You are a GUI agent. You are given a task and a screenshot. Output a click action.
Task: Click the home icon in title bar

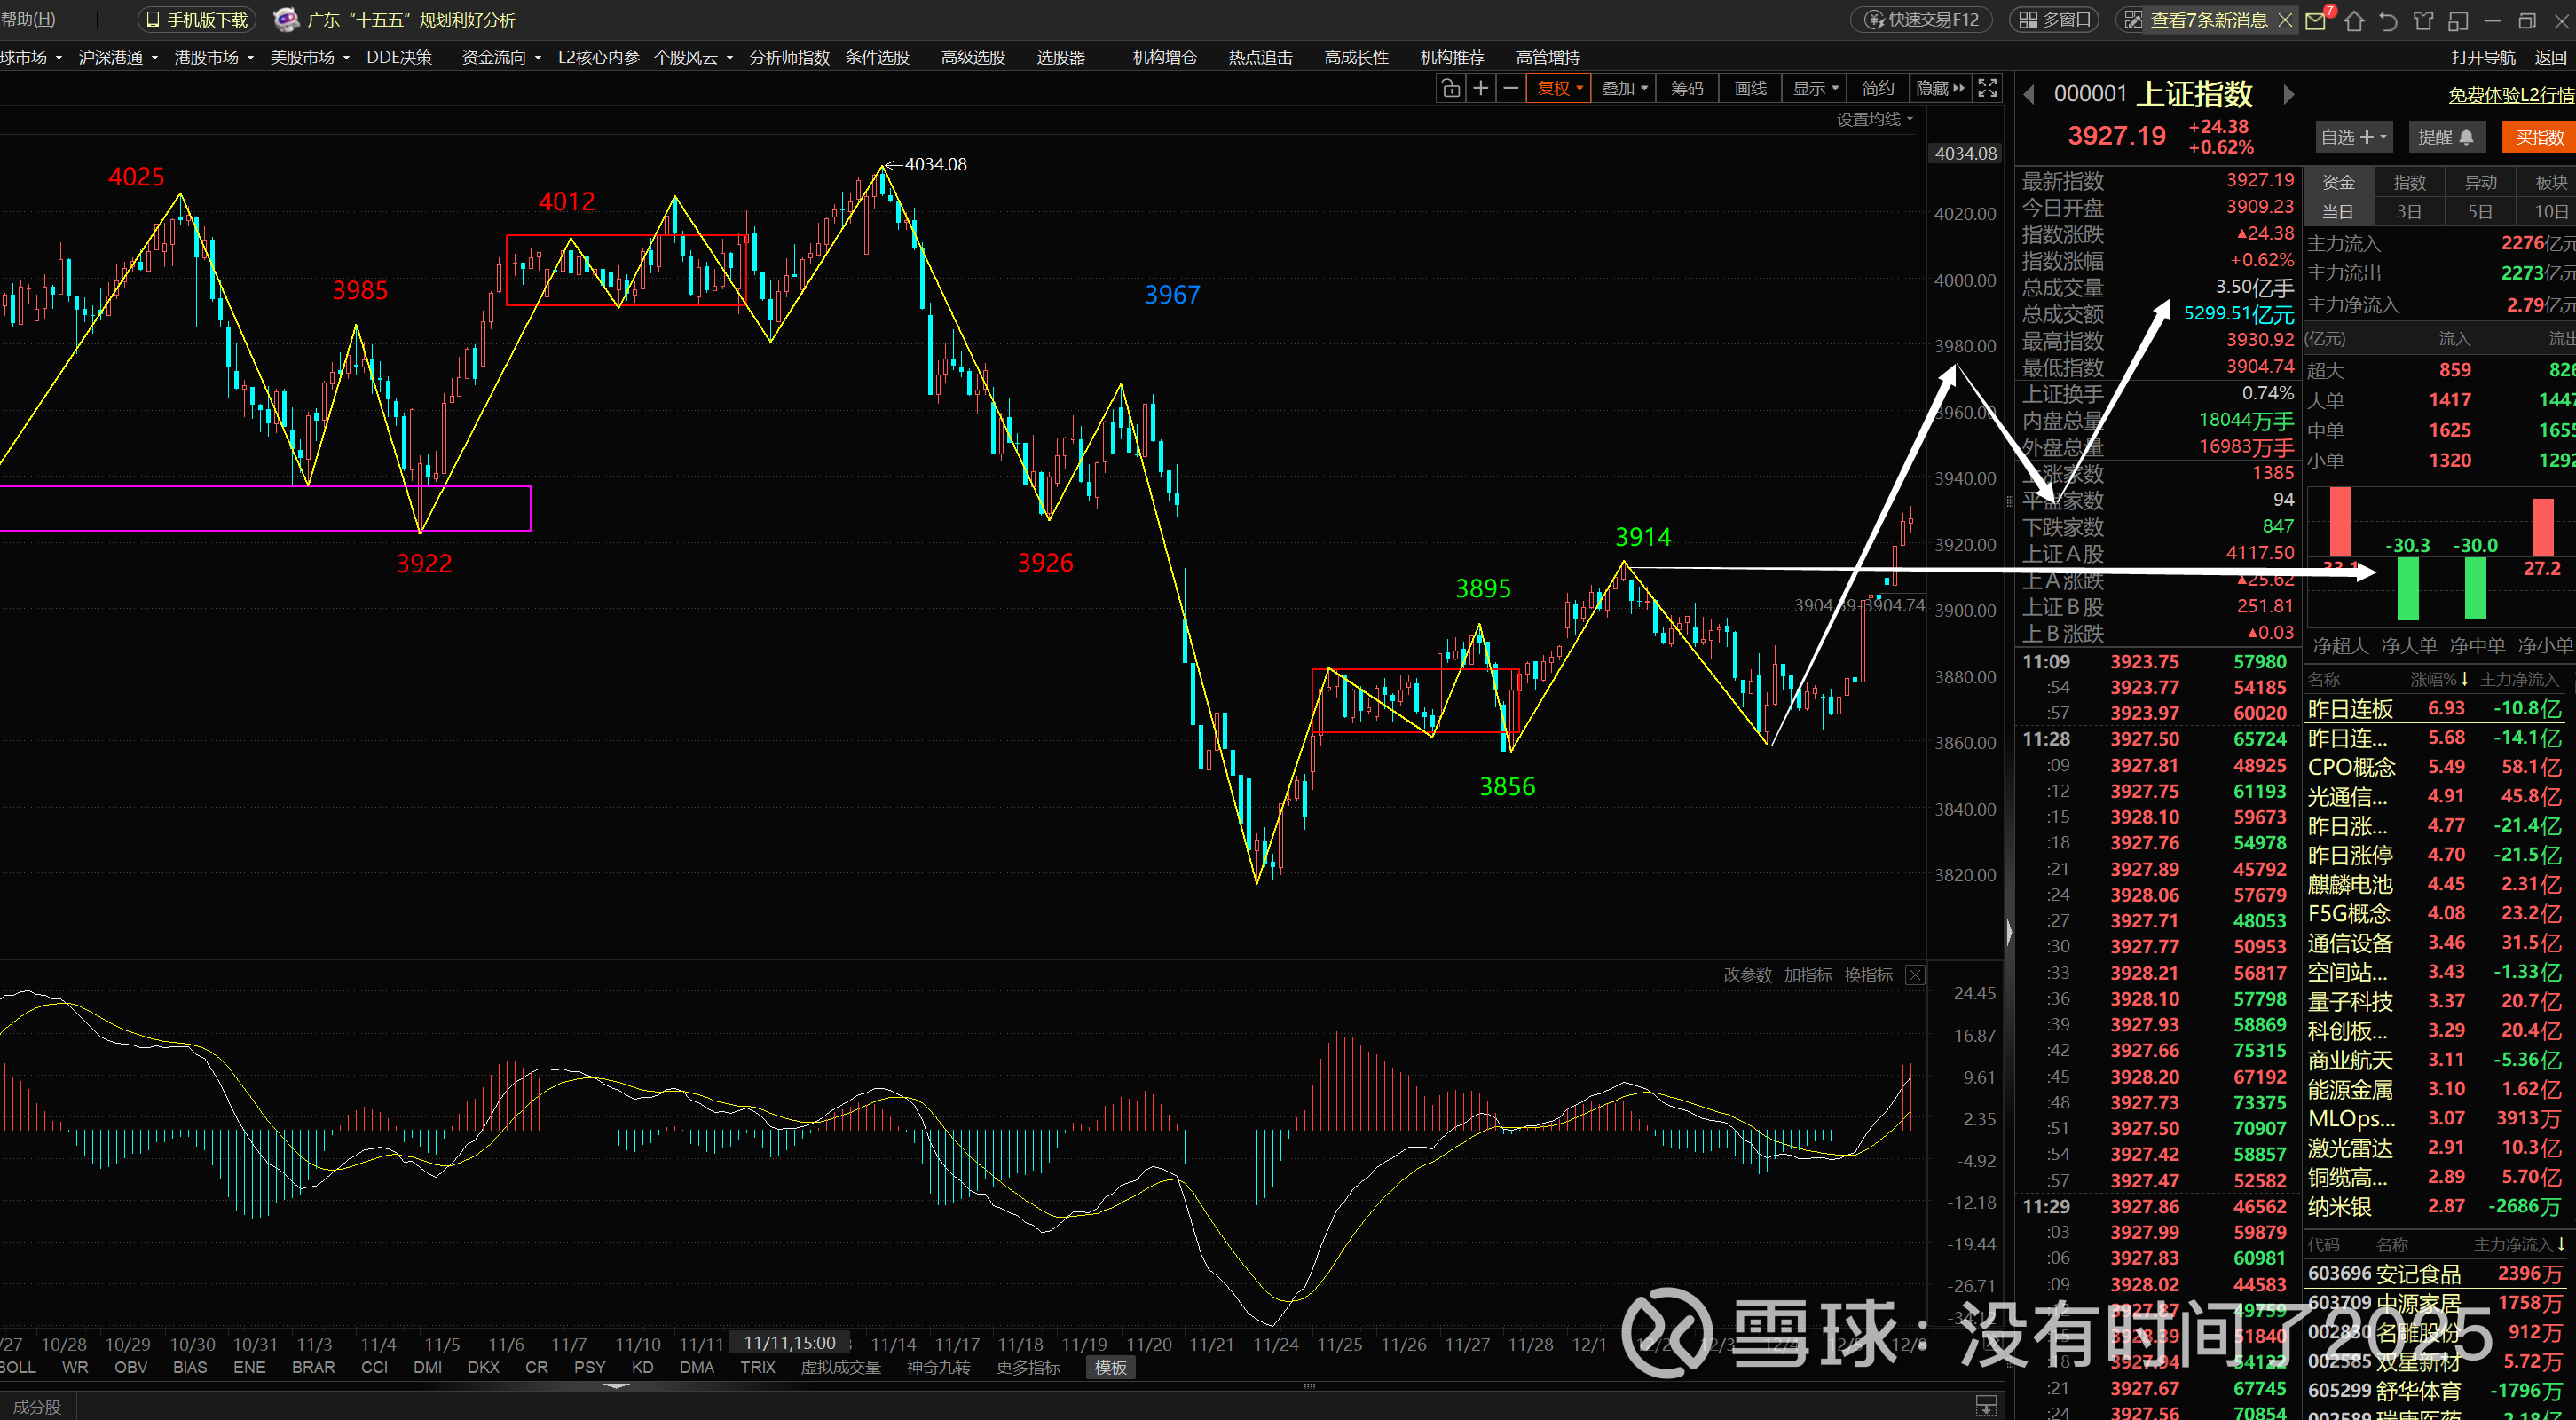(2354, 21)
